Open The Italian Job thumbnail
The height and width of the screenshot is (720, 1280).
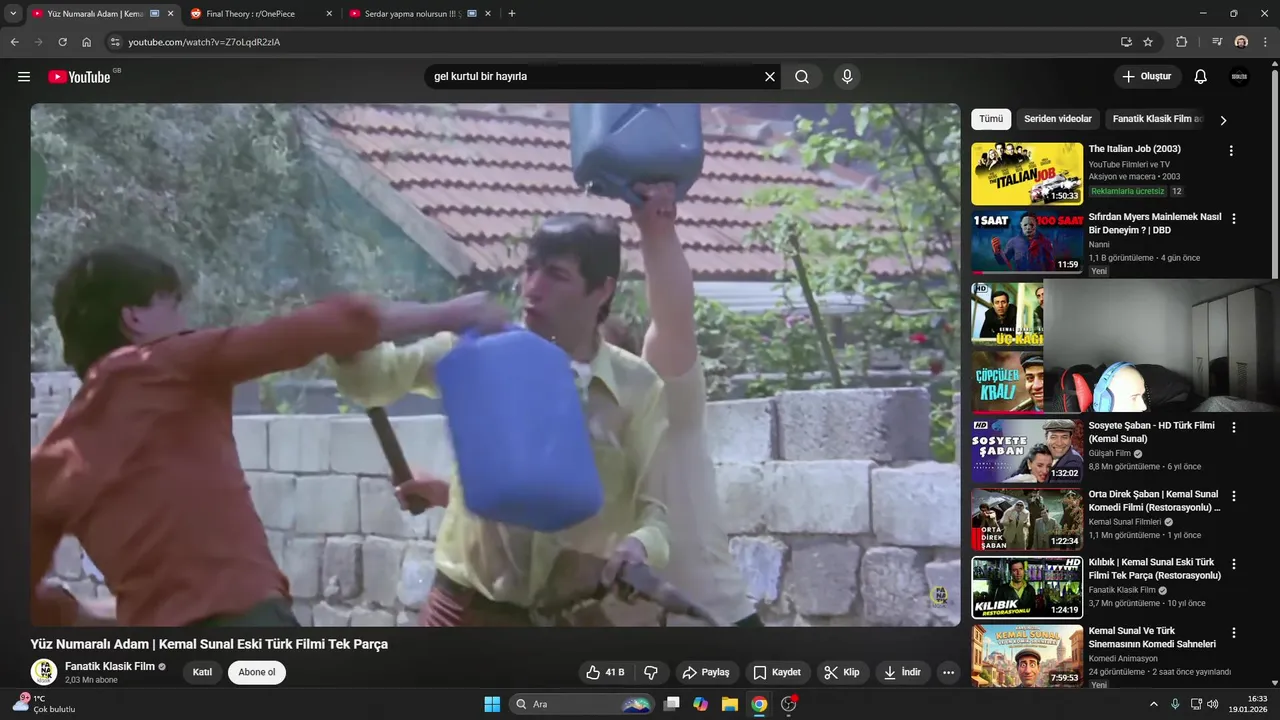pyautogui.click(x=1027, y=174)
